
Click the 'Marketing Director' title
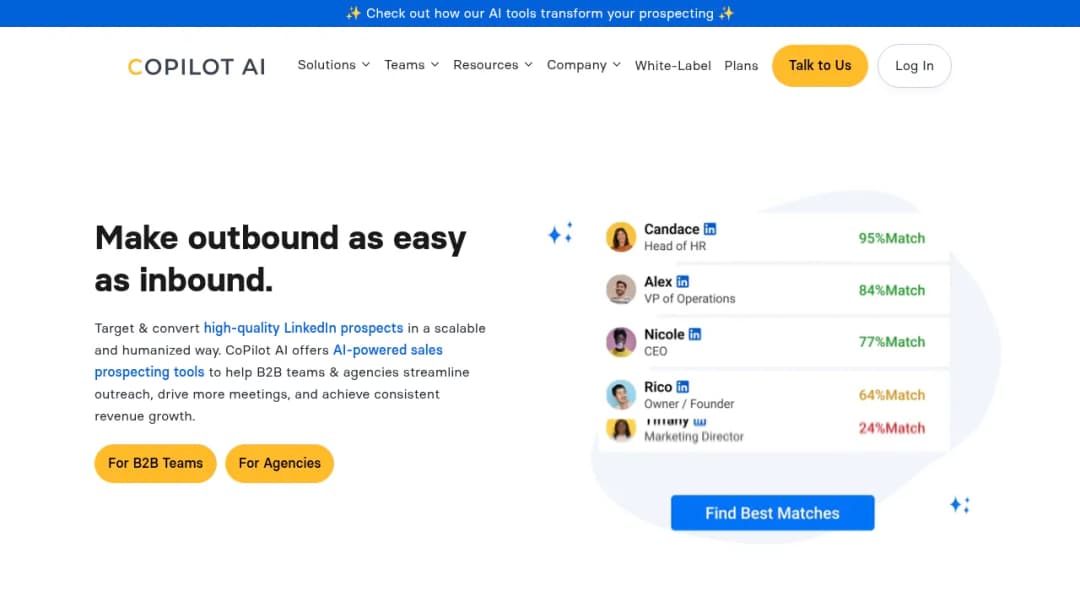[694, 437]
